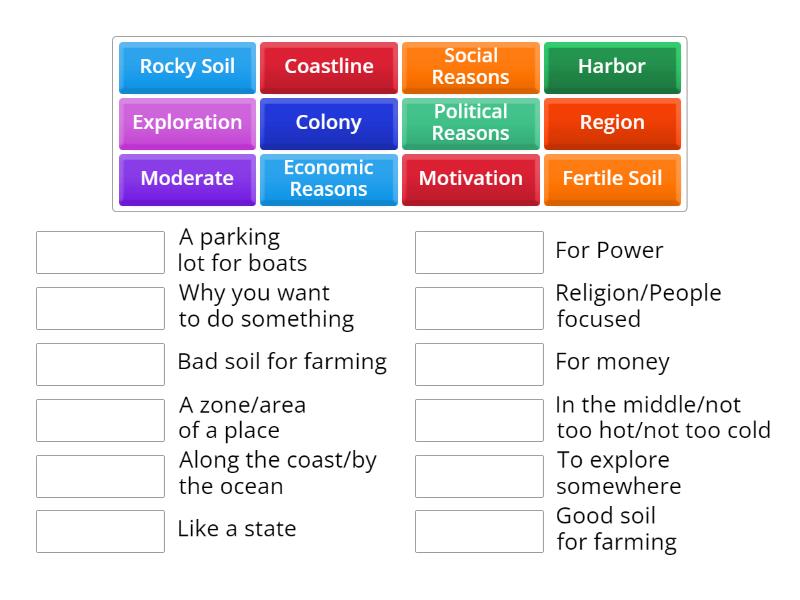Click the answer box beside 'A parking lot for boats'

point(100,251)
